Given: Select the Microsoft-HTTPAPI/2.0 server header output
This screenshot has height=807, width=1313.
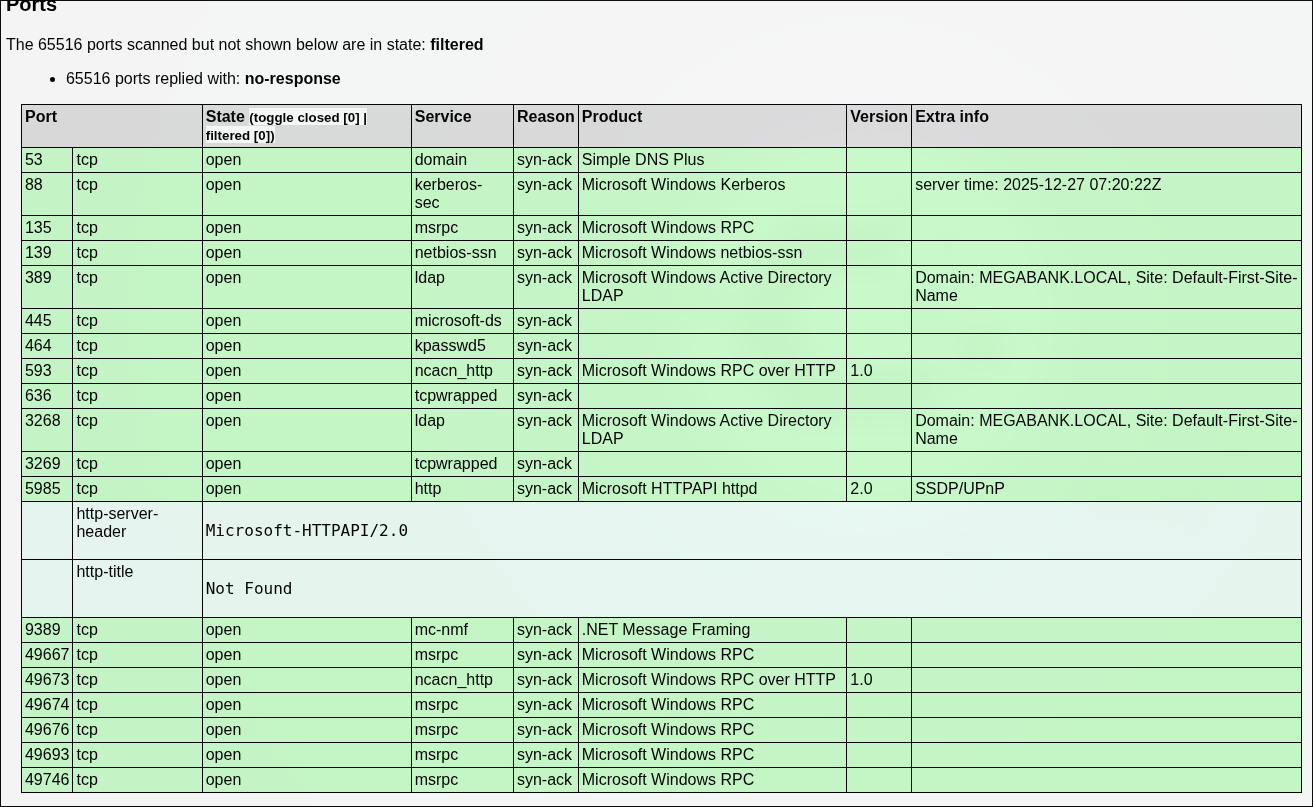Looking at the screenshot, I should [x=307, y=531].
